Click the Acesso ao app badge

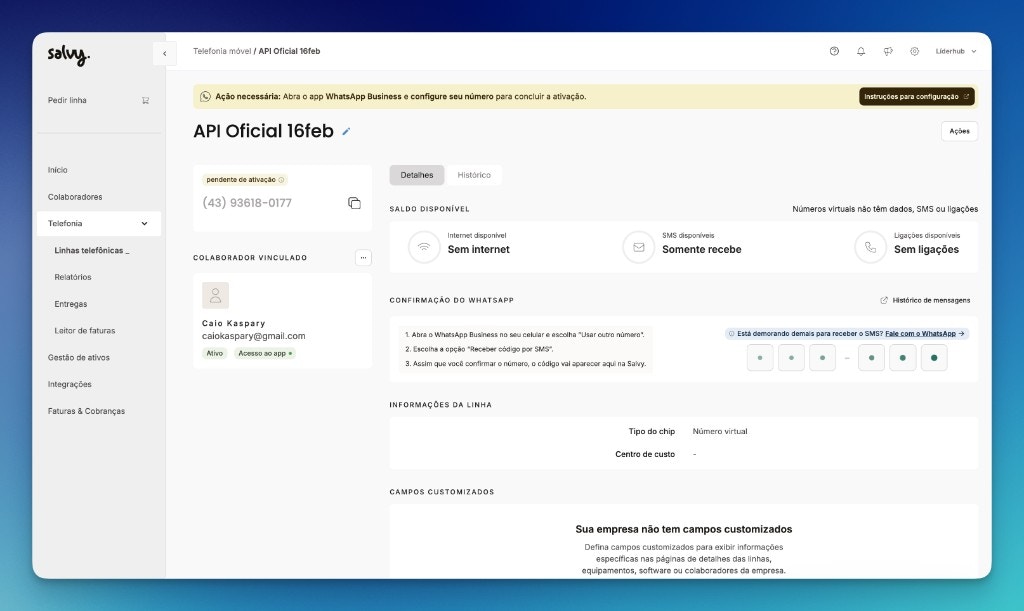[264, 353]
